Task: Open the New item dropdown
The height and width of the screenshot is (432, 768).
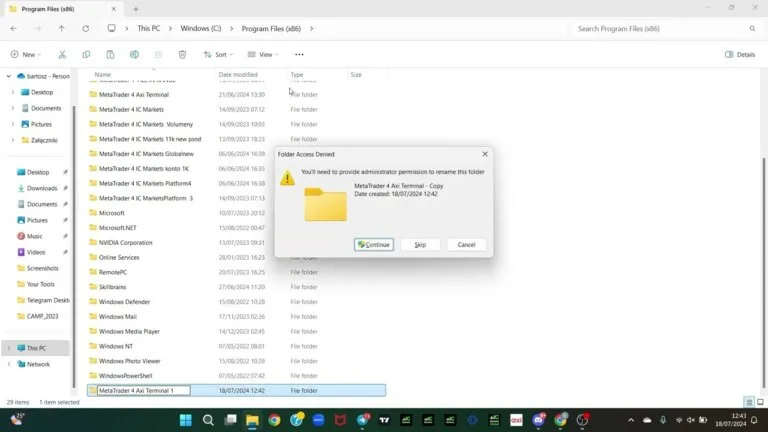Action: (x=26, y=54)
